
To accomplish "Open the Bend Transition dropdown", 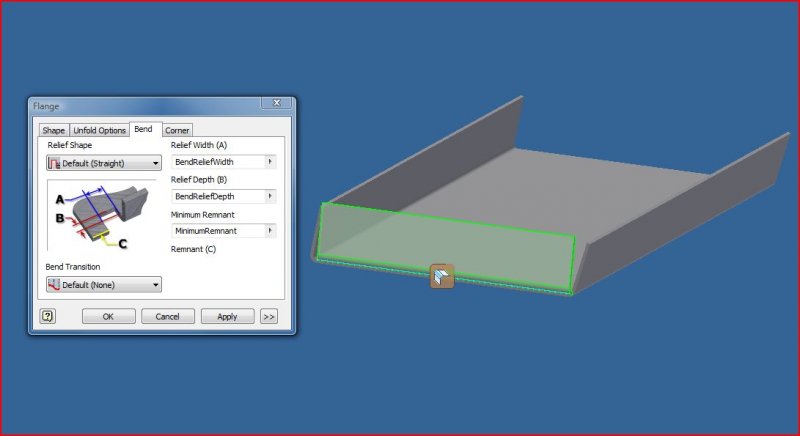I will (104, 285).
